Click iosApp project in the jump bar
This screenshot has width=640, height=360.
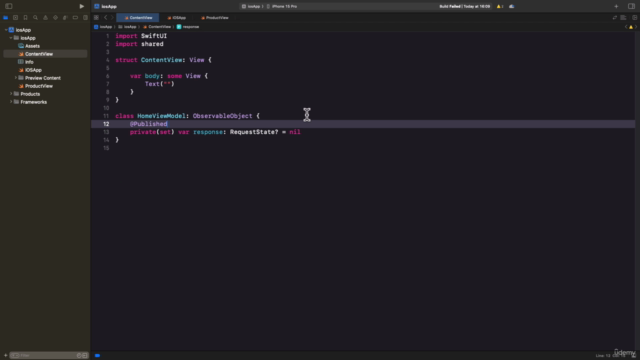tap(103, 27)
